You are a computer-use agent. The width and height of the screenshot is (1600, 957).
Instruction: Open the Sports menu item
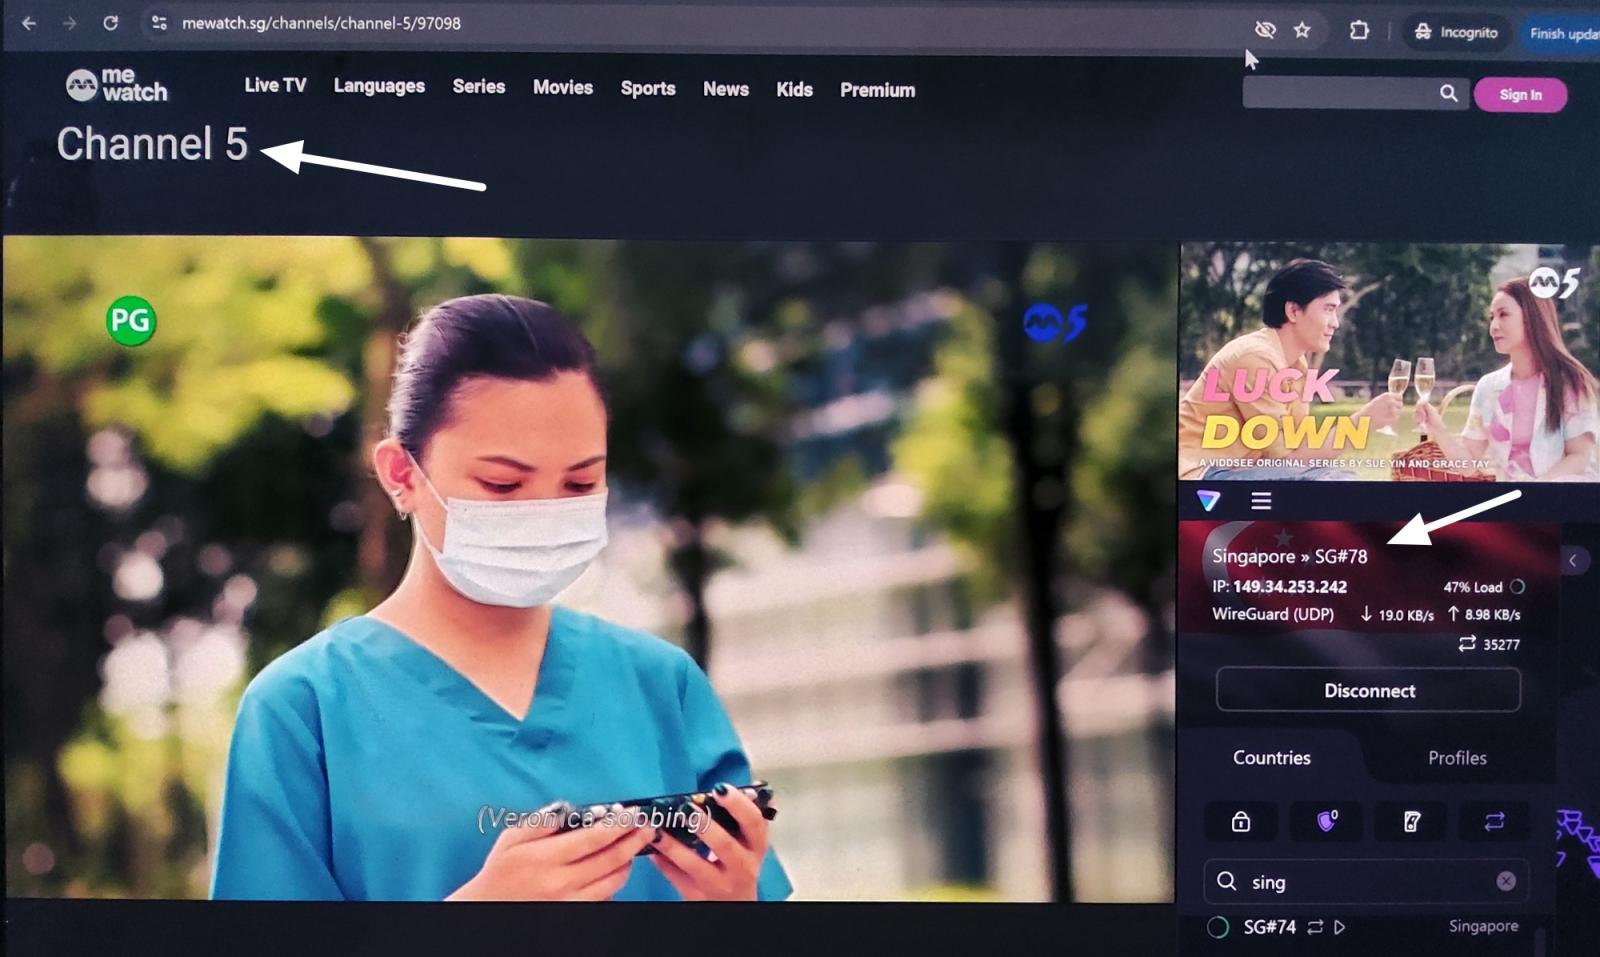click(647, 89)
